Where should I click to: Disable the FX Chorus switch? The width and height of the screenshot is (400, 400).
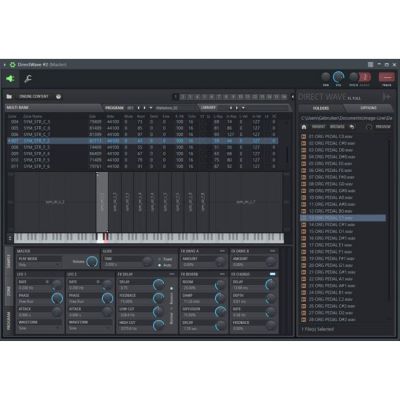[273, 274]
